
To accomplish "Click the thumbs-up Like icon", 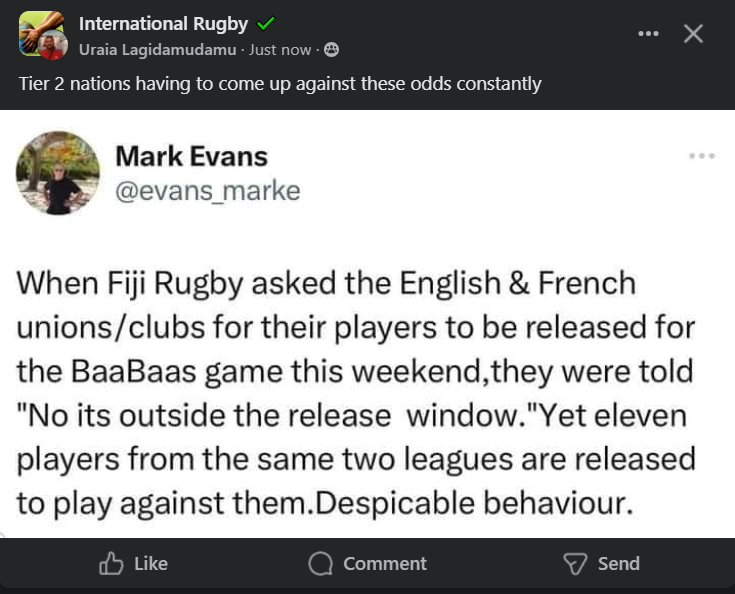I will 111,564.
